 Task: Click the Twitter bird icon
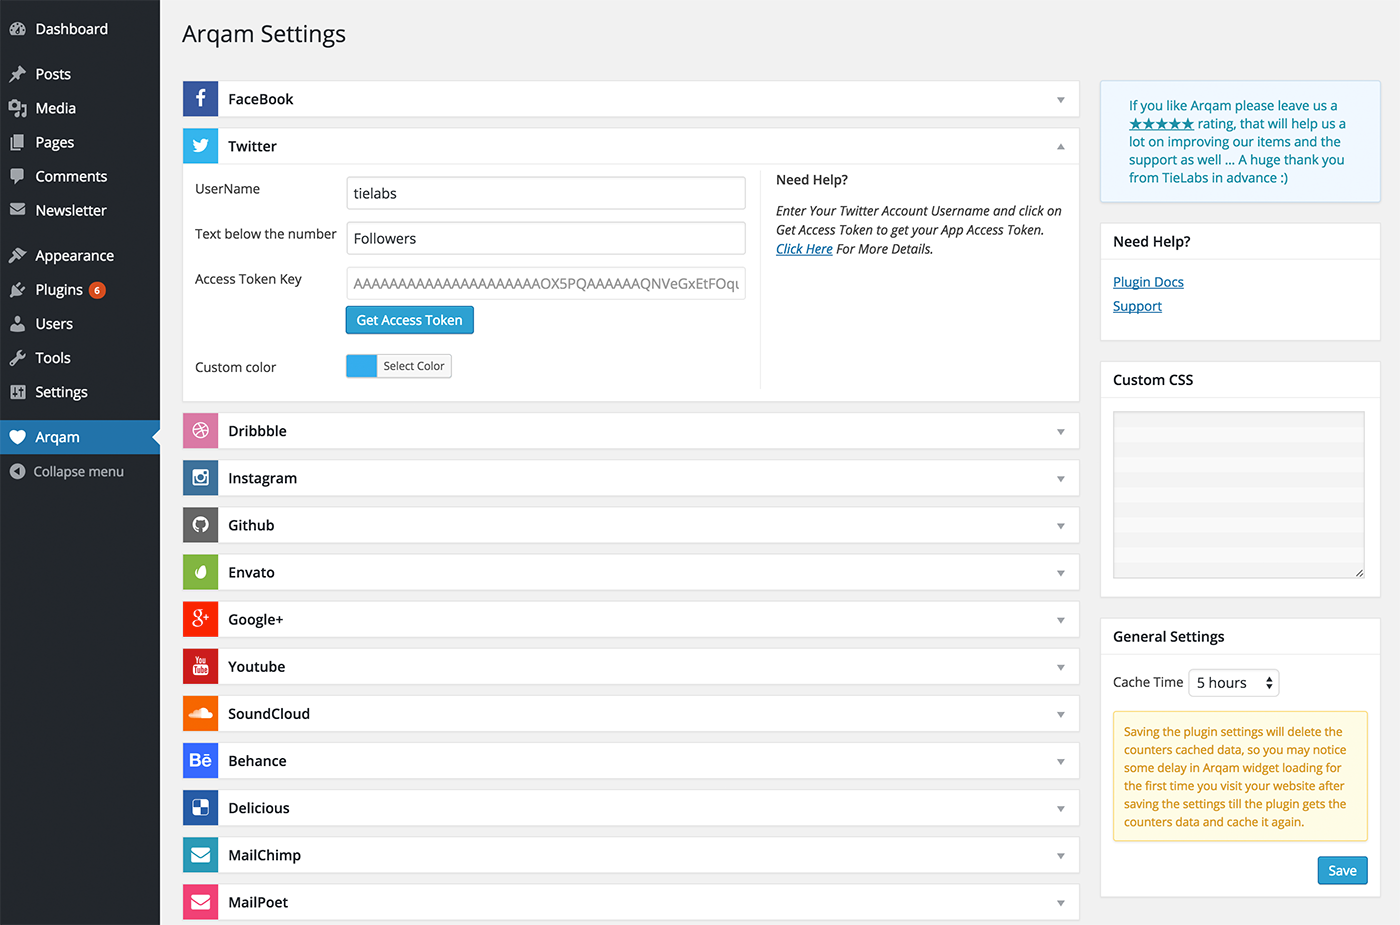pyautogui.click(x=200, y=146)
